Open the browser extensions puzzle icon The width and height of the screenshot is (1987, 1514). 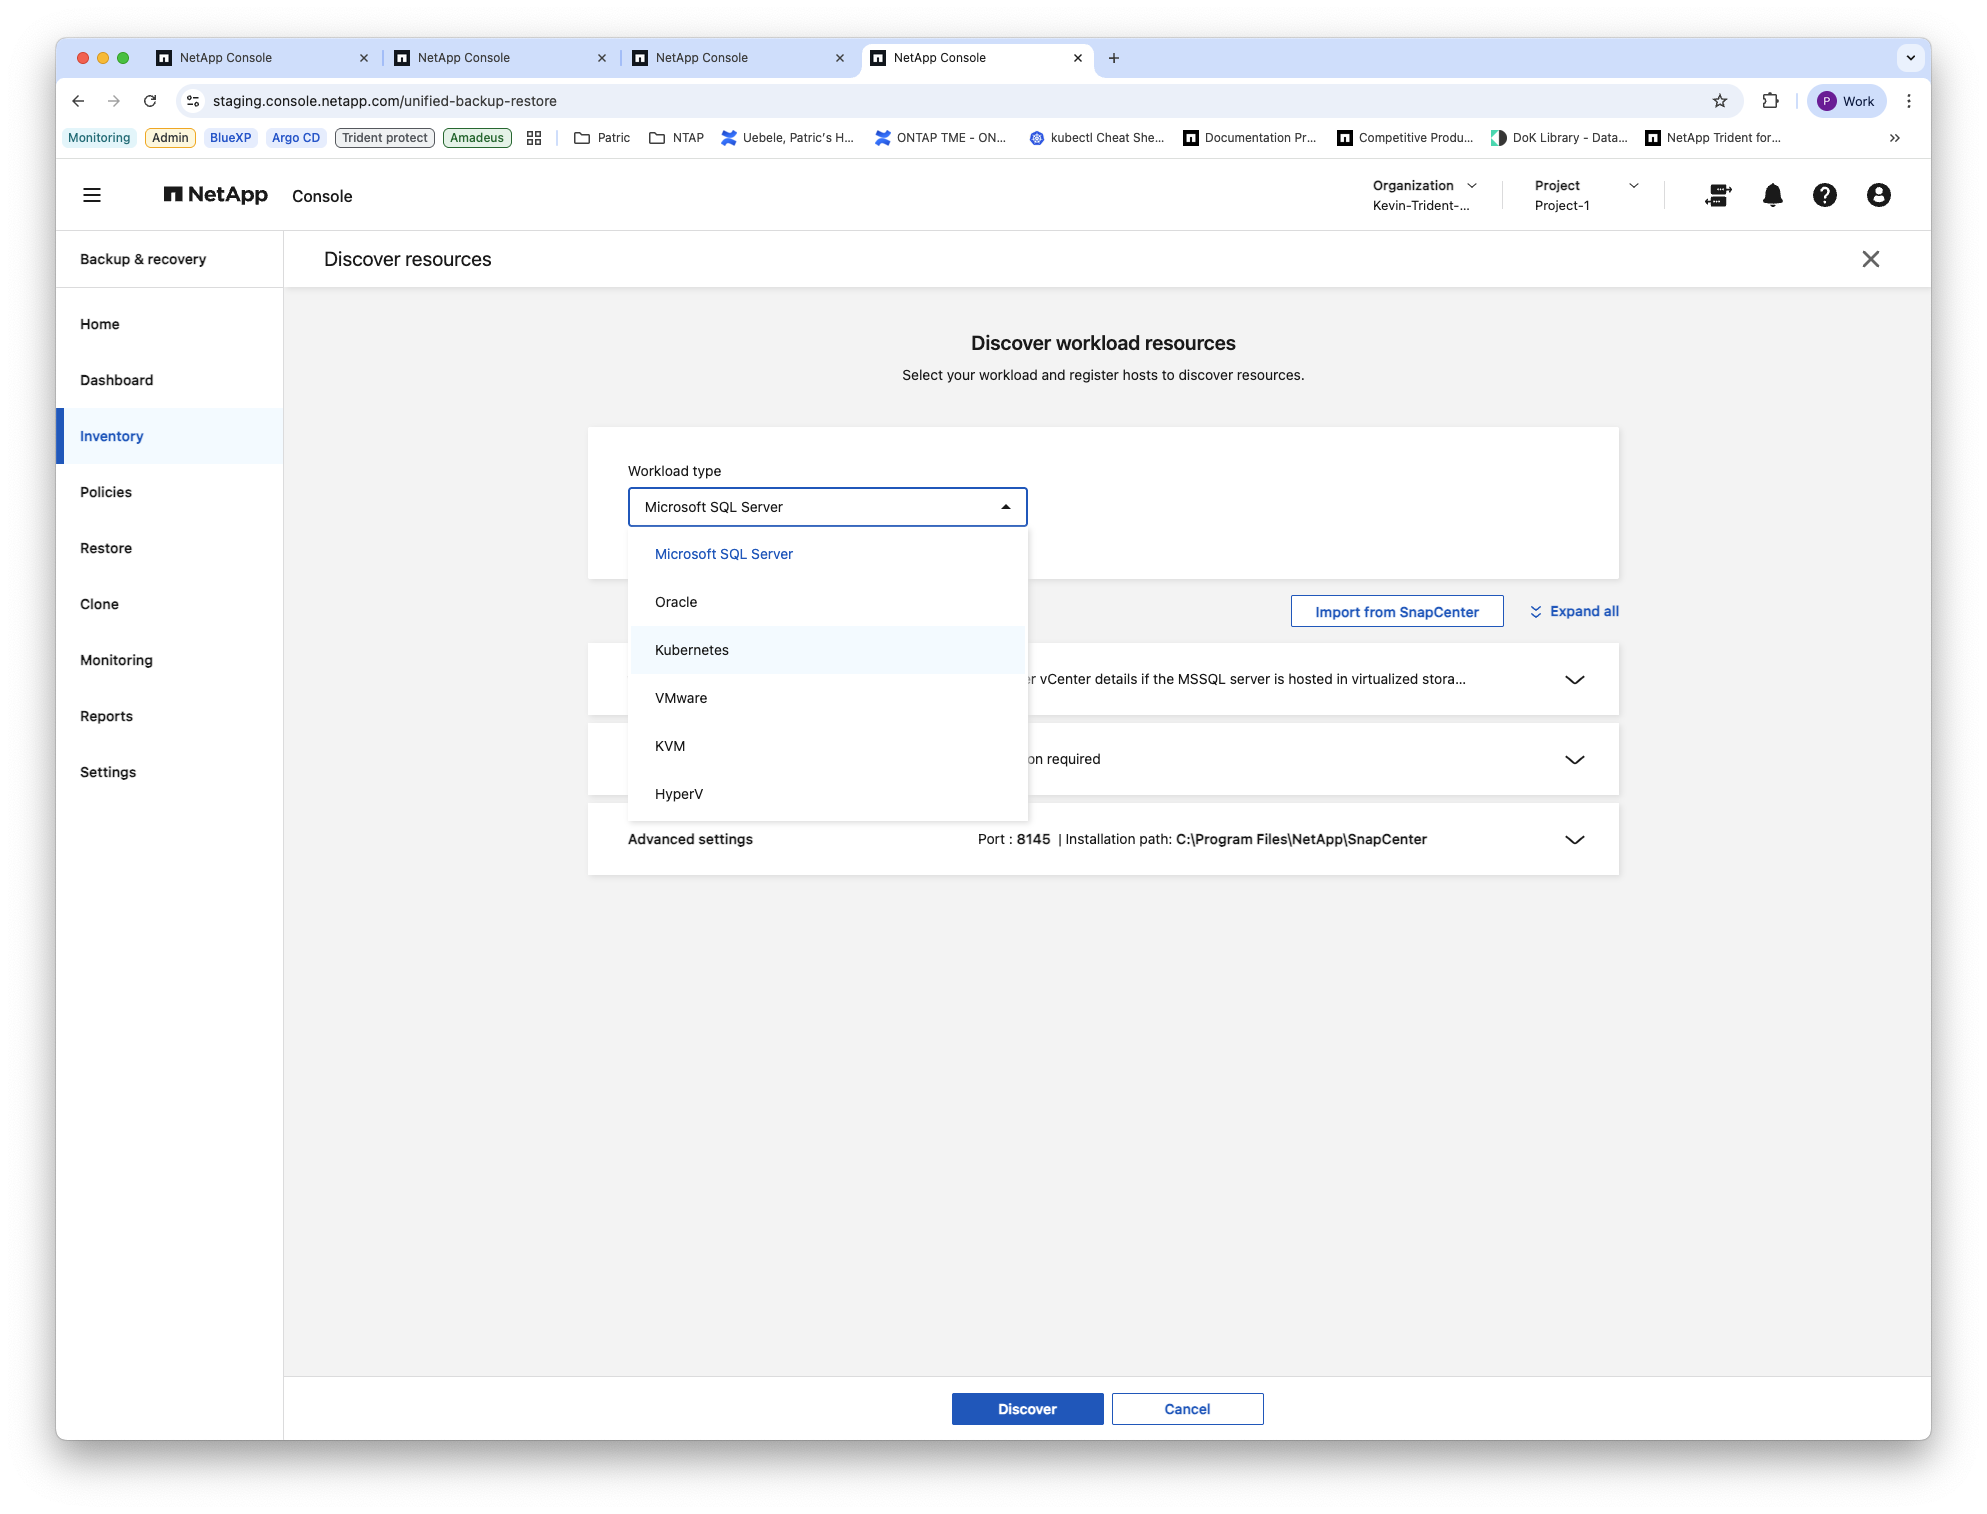pos(1770,101)
